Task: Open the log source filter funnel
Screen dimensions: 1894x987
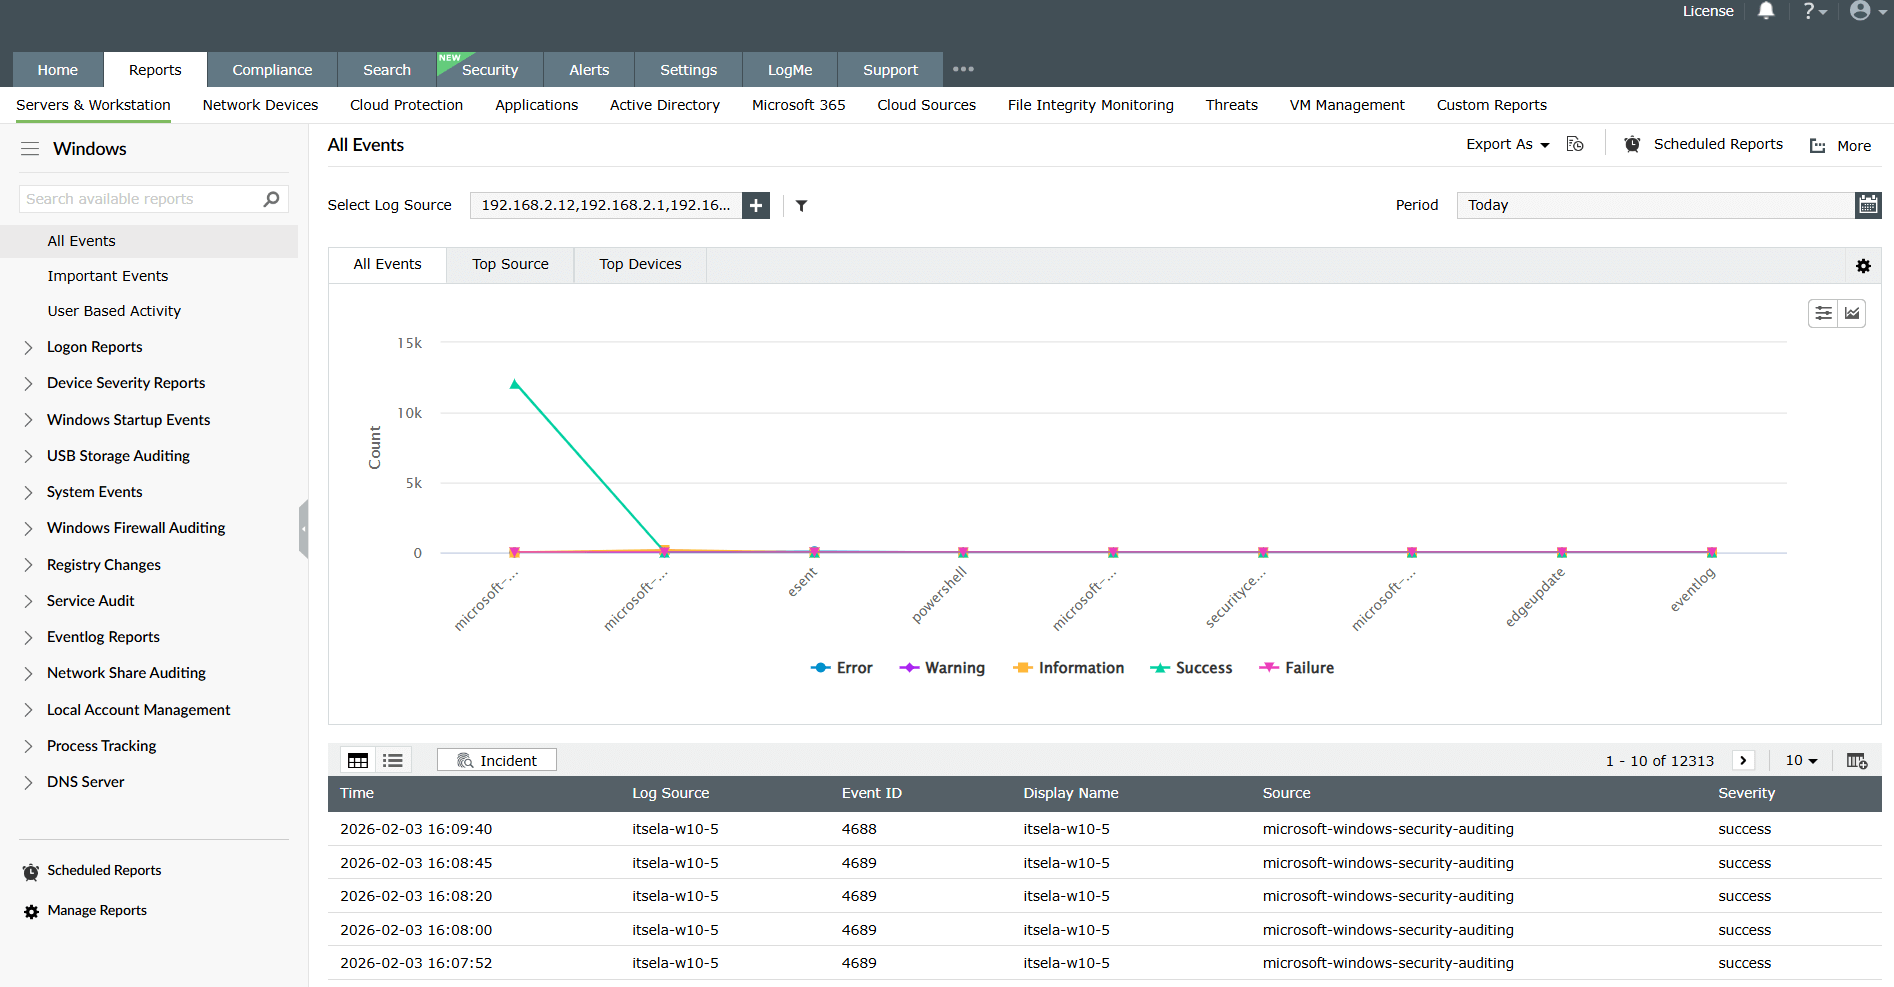Action: pos(801,206)
